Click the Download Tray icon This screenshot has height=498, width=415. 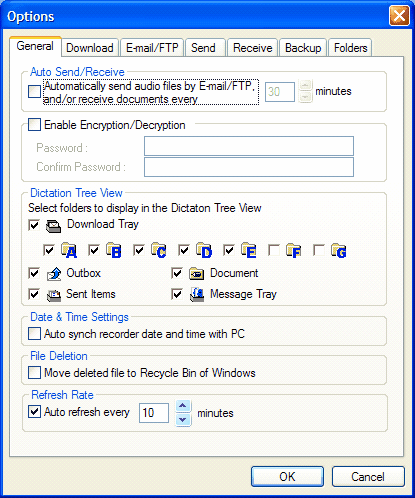click(x=53, y=226)
